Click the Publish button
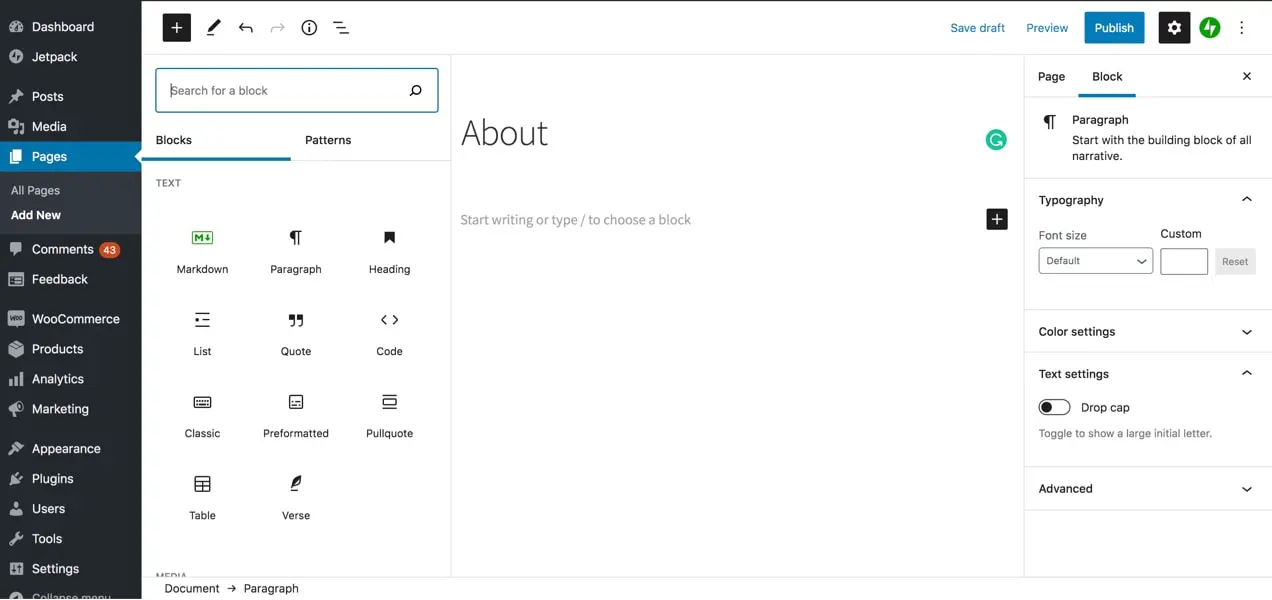The image size is (1272, 600). tap(1113, 28)
